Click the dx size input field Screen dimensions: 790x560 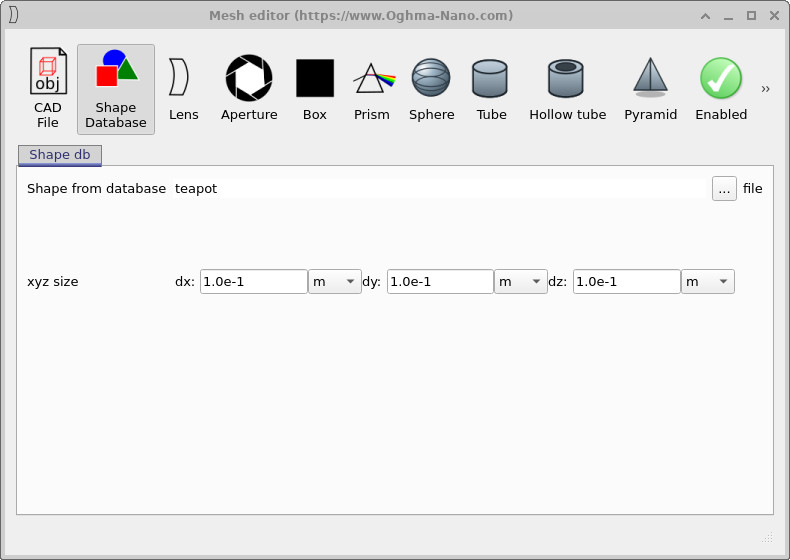[253, 282]
